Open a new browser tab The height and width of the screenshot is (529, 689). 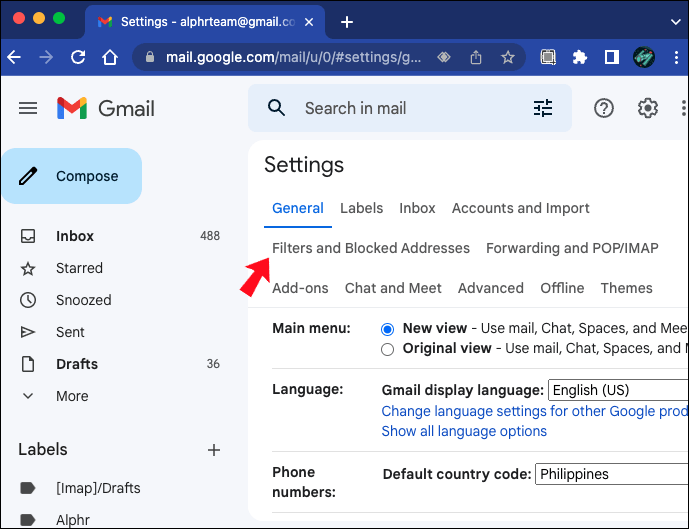point(347,22)
